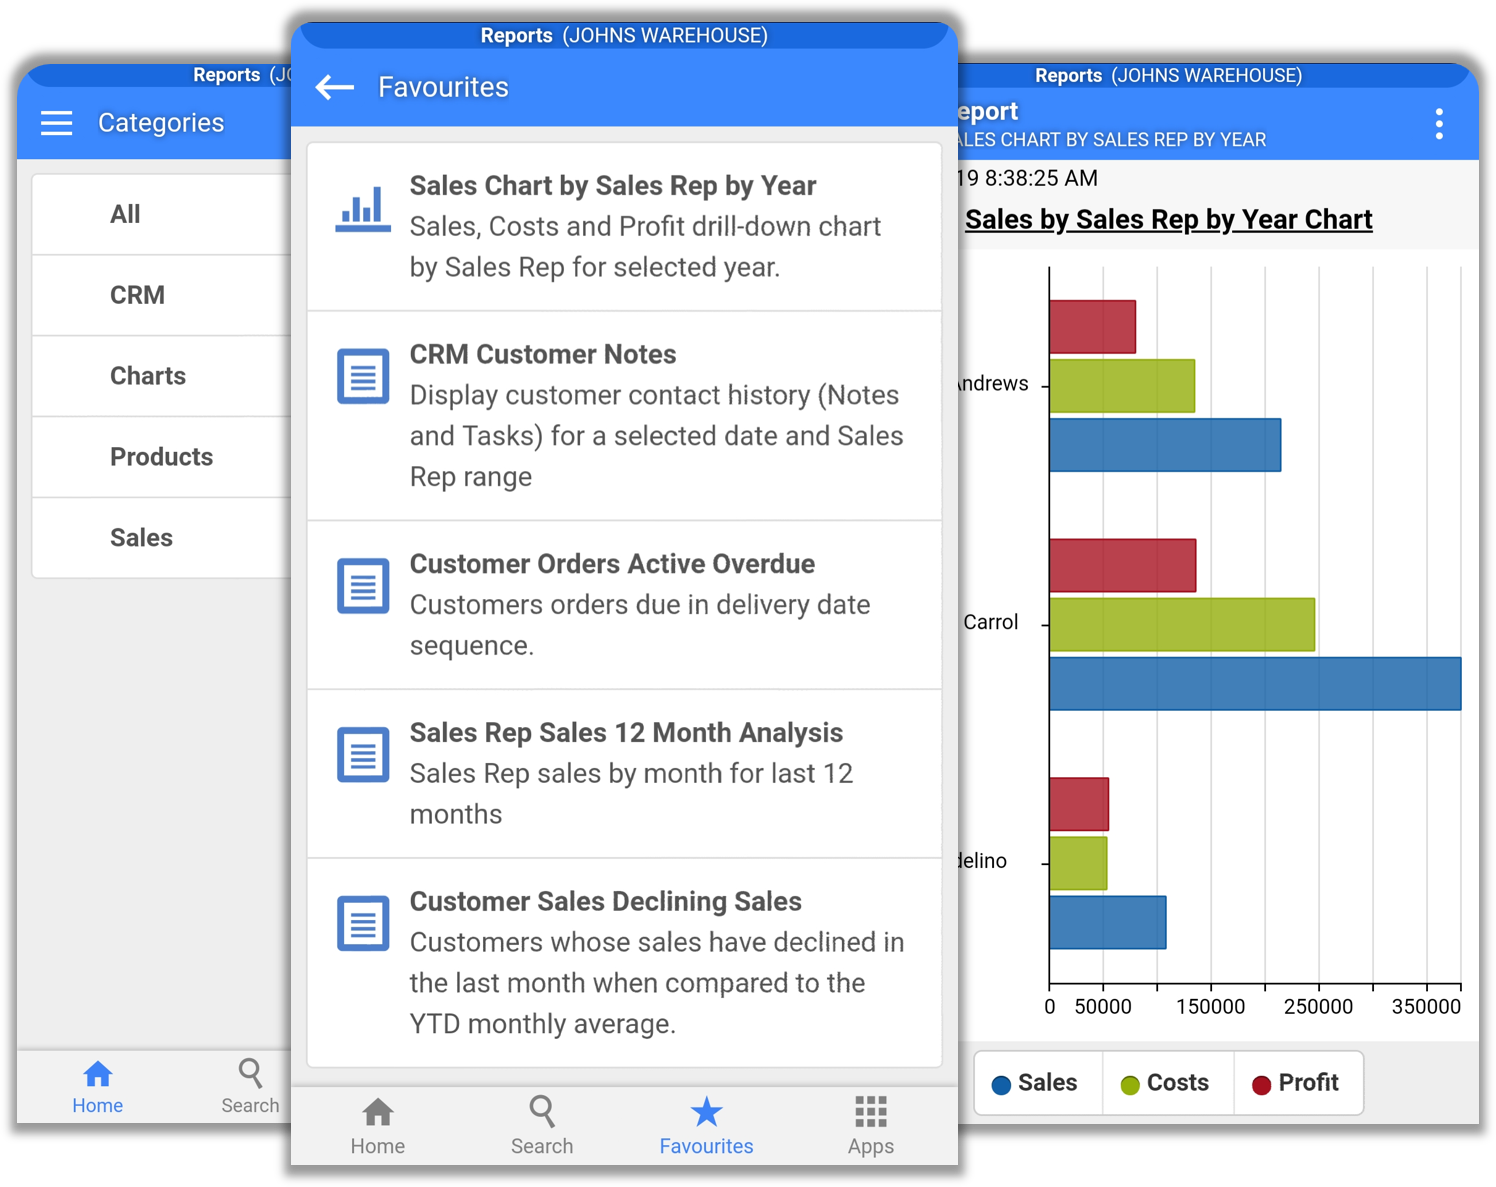Click Andrews' green Costs bar
This screenshot has height=1187, width=1496.
coord(1122,386)
